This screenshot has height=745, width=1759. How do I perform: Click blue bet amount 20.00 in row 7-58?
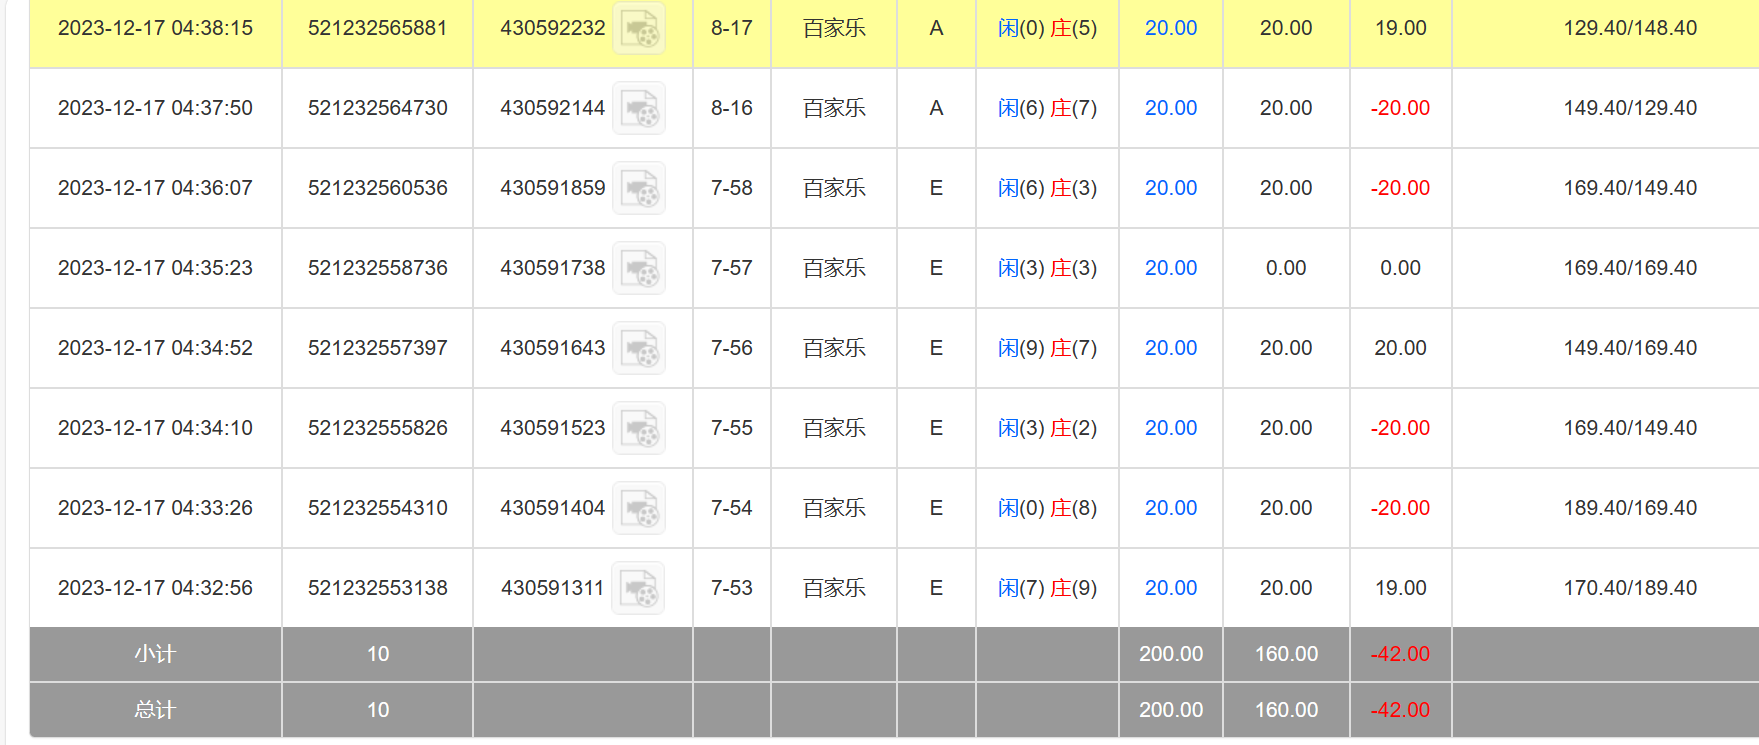coord(1171,188)
